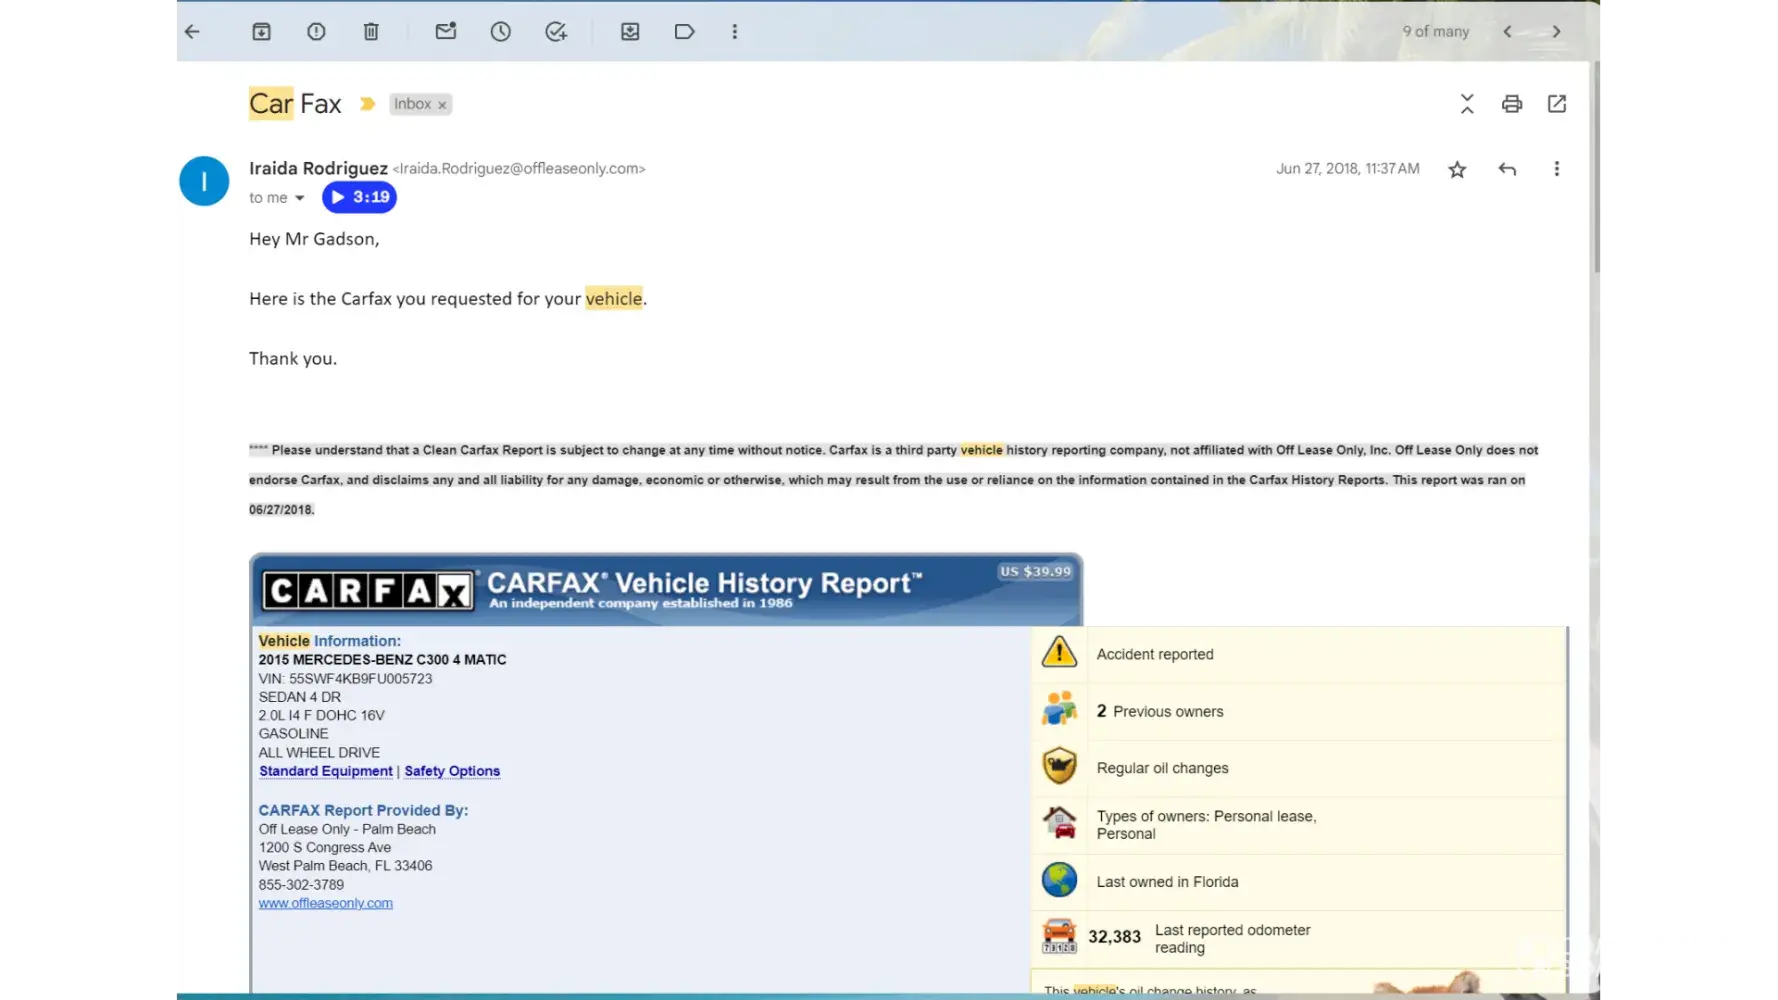Open the Standard Equipment link
This screenshot has width=1778, height=1000.
tap(325, 771)
